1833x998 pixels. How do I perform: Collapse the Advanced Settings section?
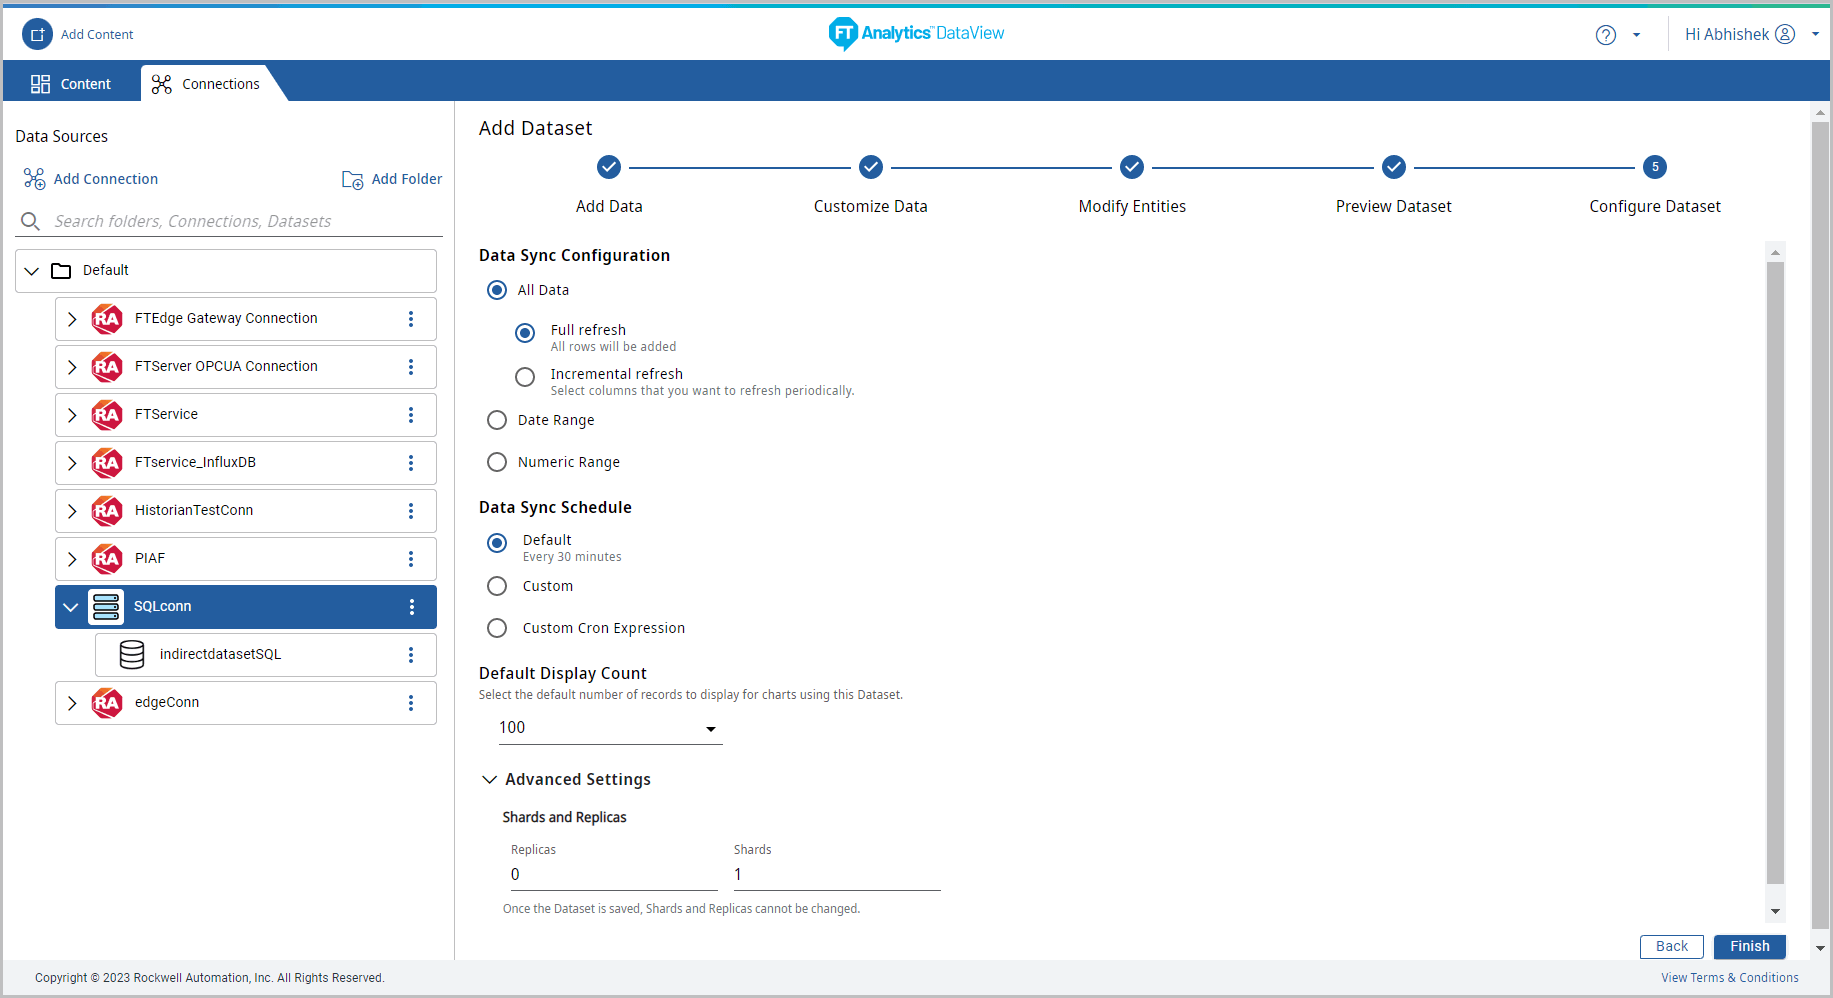click(x=490, y=780)
